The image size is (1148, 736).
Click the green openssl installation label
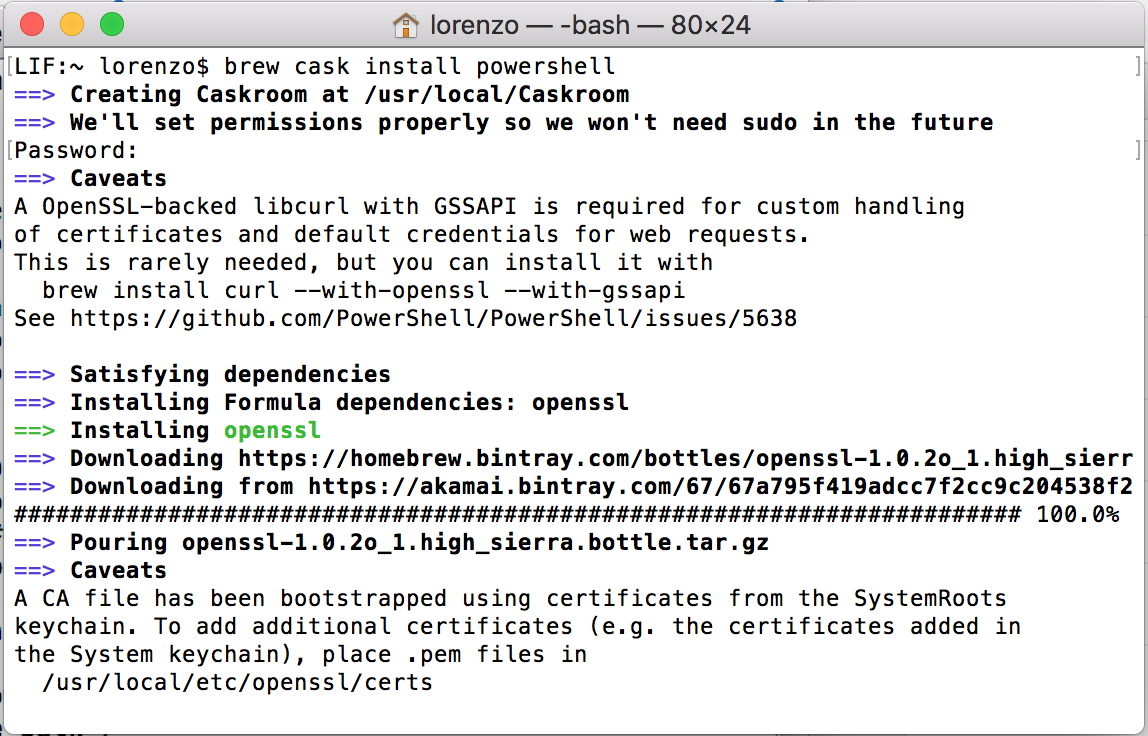pos(271,429)
